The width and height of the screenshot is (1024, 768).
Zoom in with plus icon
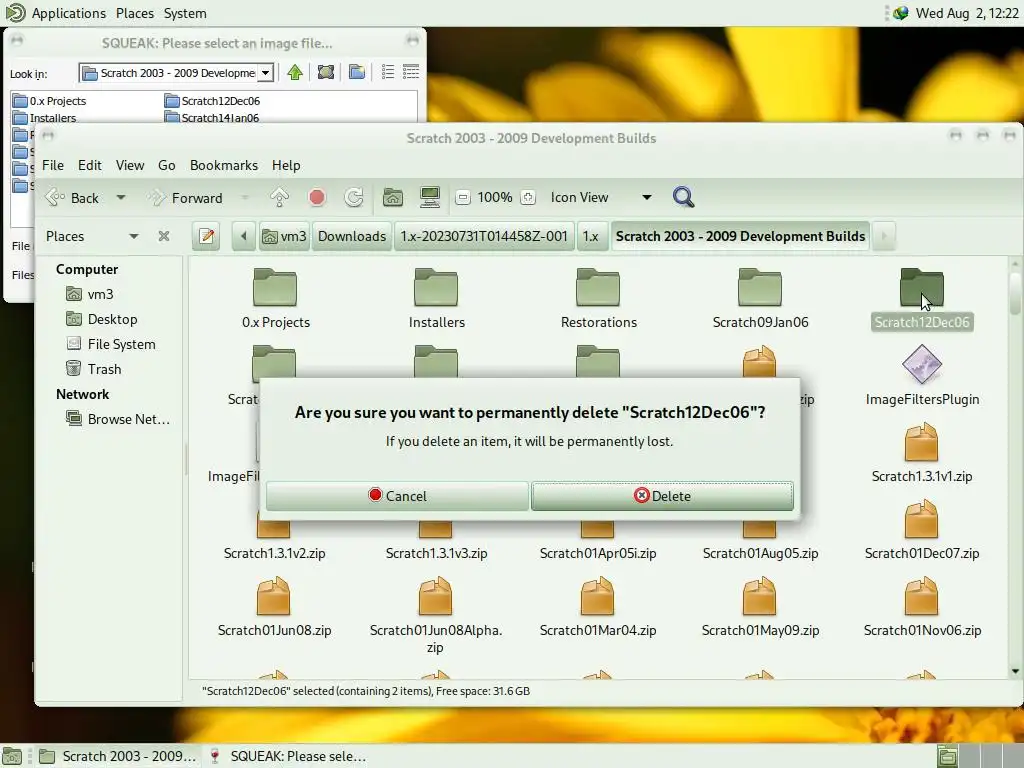click(x=528, y=197)
